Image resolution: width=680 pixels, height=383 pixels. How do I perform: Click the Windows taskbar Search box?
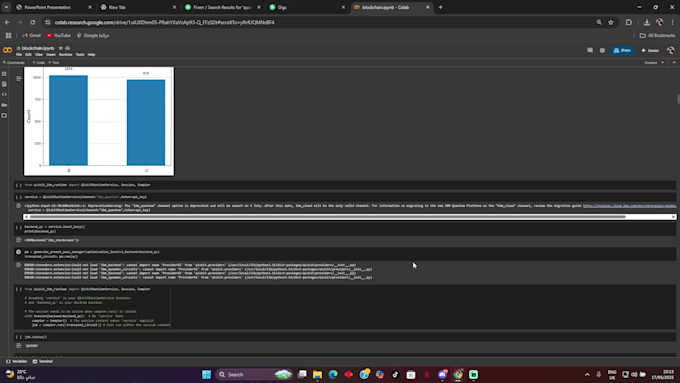[x=254, y=374]
